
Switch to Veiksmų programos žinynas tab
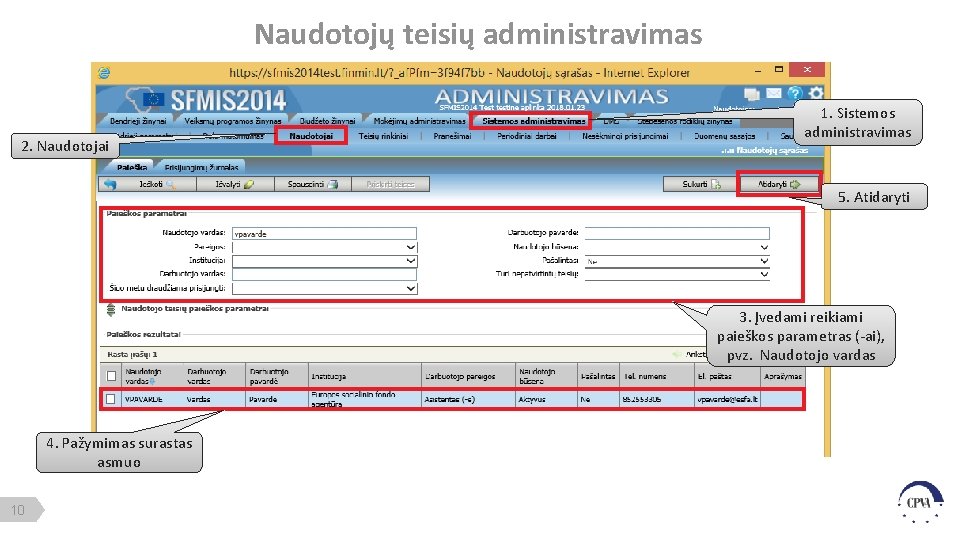tap(233, 121)
